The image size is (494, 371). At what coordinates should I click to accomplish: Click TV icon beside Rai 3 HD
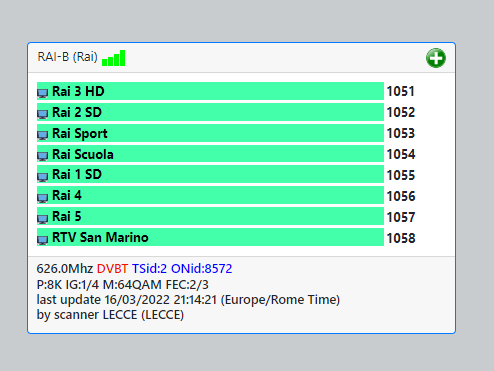coord(42,93)
